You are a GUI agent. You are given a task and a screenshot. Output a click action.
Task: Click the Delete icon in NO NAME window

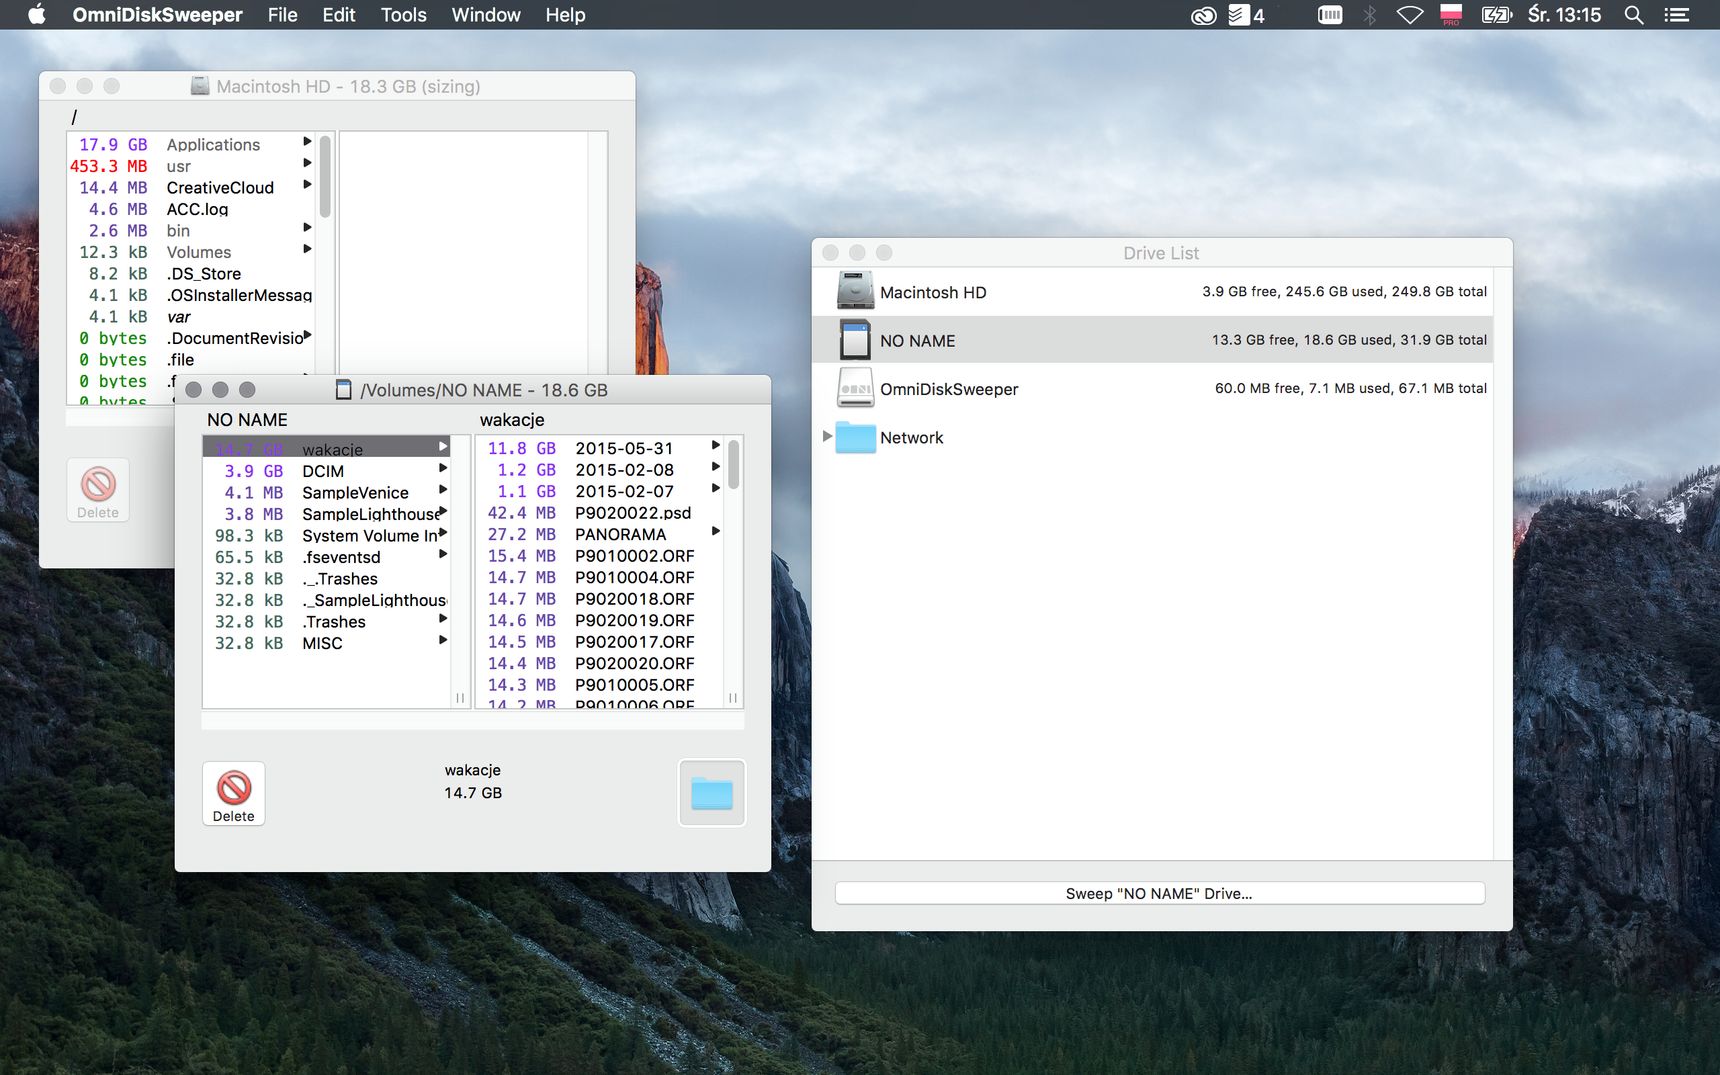click(234, 794)
